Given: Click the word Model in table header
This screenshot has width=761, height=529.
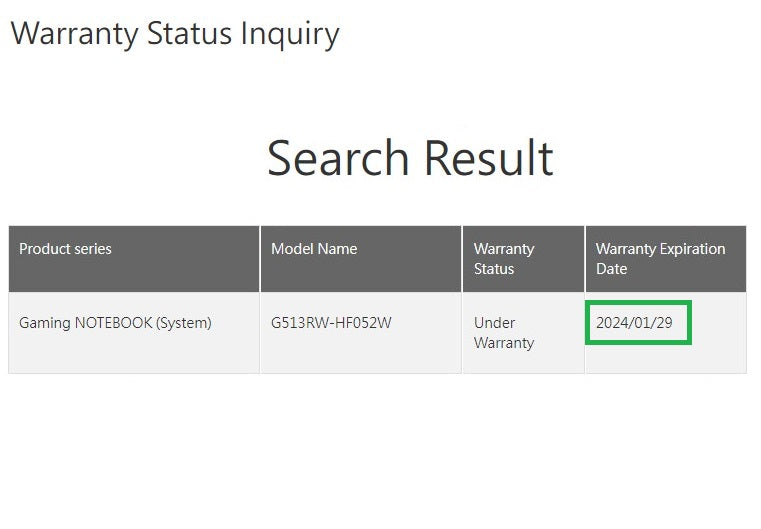Looking at the screenshot, I should [x=290, y=249].
